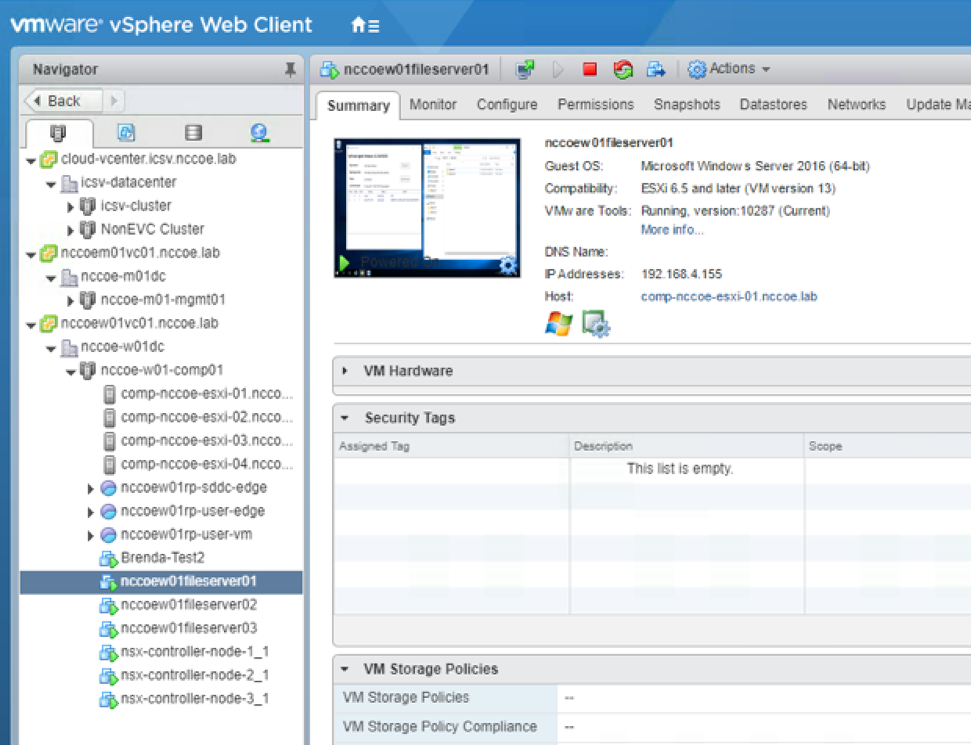Expand nccoew01rp-user-edge resource pool

90,513
